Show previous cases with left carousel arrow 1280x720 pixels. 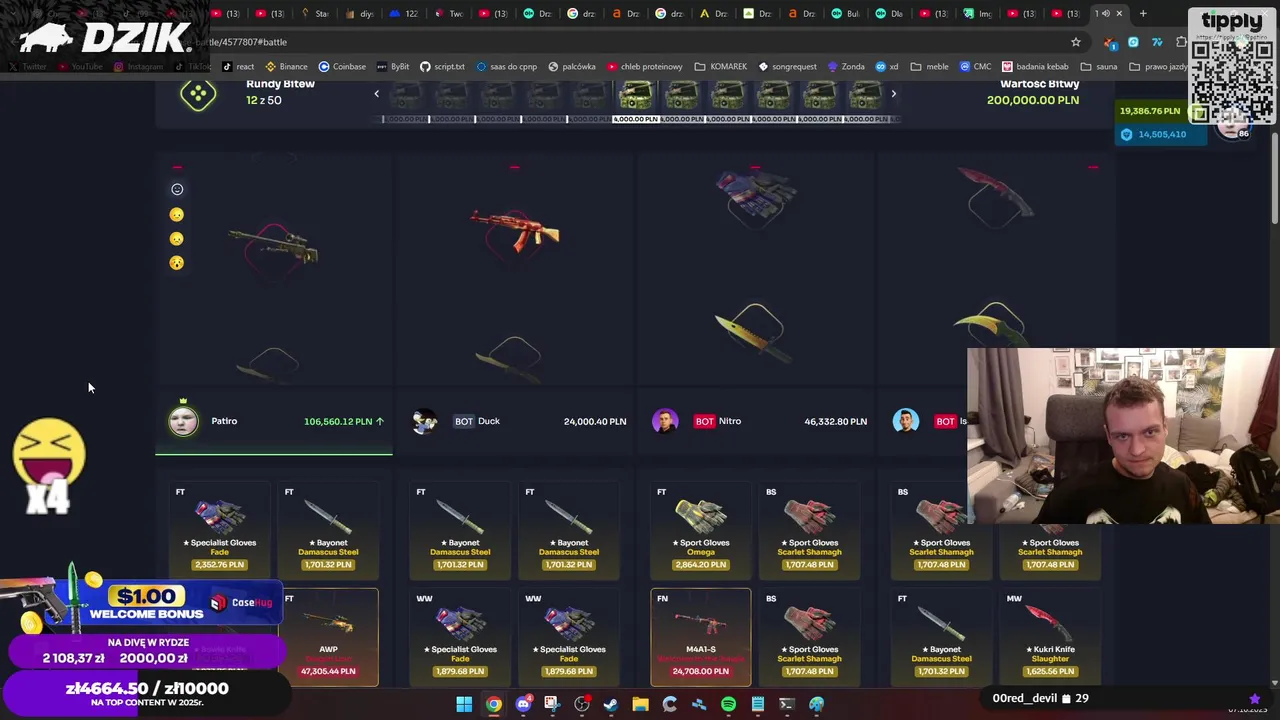pos(376,94)
